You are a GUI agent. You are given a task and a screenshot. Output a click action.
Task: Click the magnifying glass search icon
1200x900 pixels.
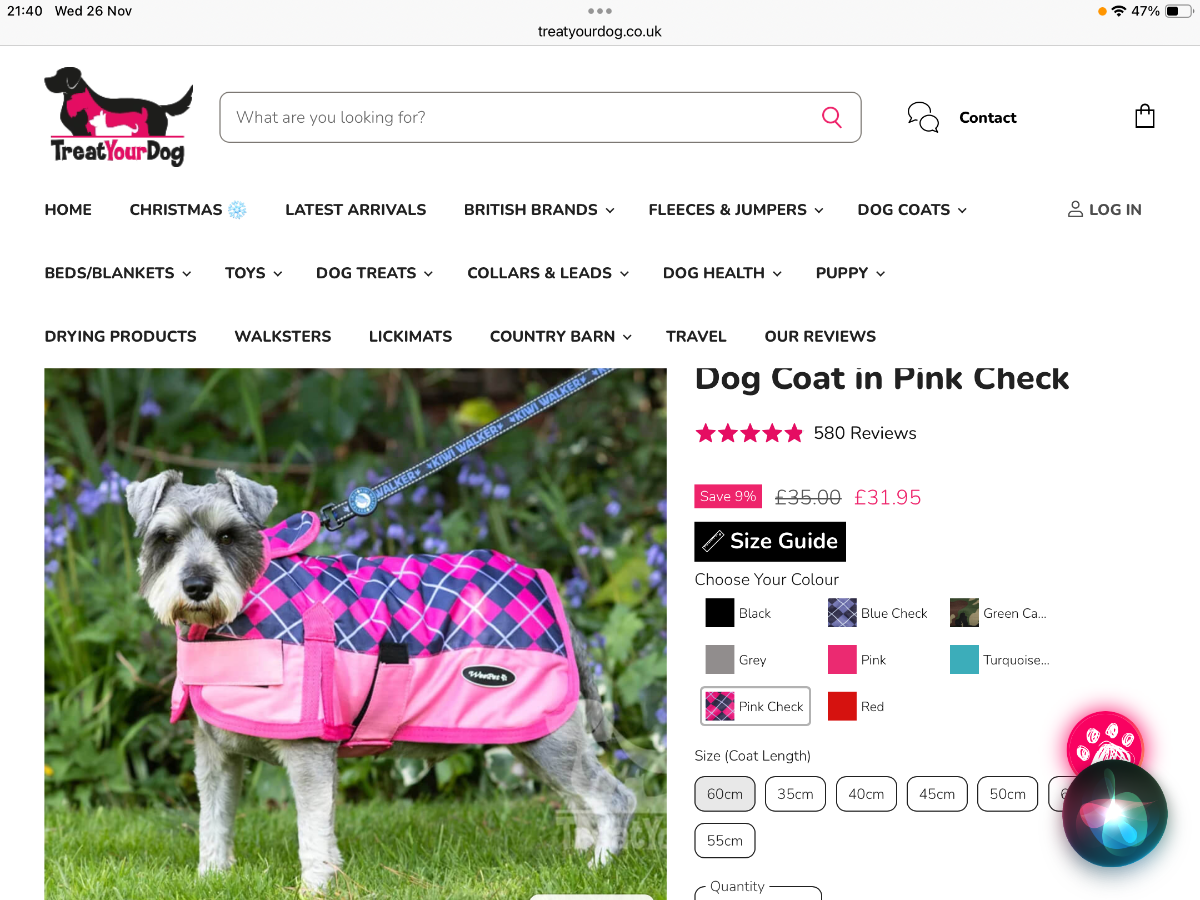pos(832,117)
